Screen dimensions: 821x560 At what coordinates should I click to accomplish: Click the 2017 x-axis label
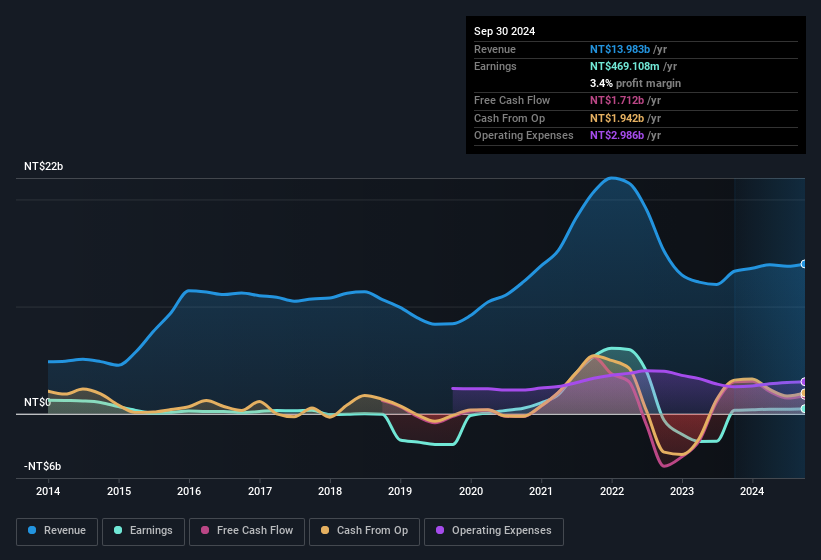click(x=260, y=491)
